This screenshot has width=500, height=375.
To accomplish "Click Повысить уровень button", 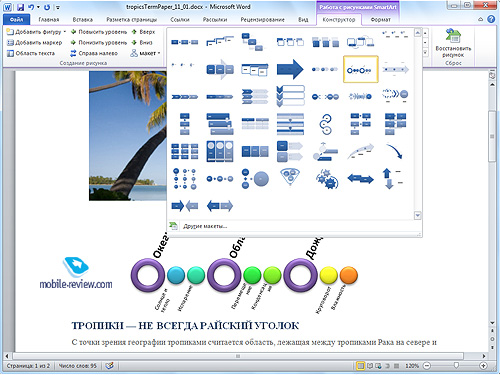I will coord(99,32).
